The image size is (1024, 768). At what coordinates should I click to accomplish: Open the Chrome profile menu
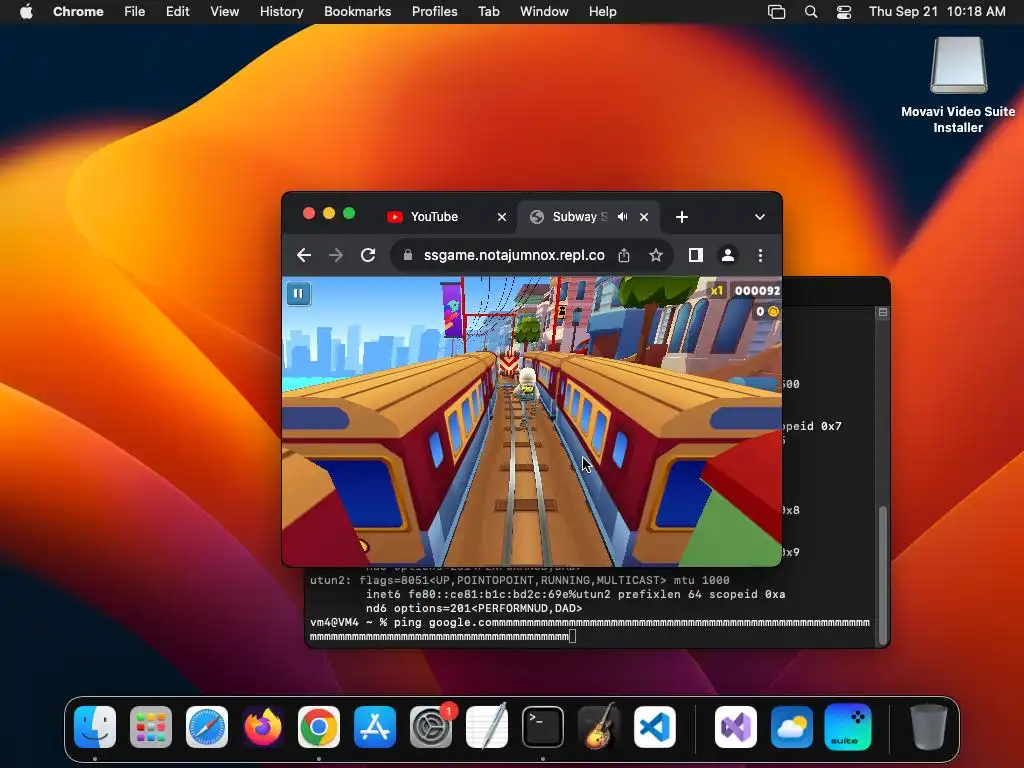tap(728, 255)
